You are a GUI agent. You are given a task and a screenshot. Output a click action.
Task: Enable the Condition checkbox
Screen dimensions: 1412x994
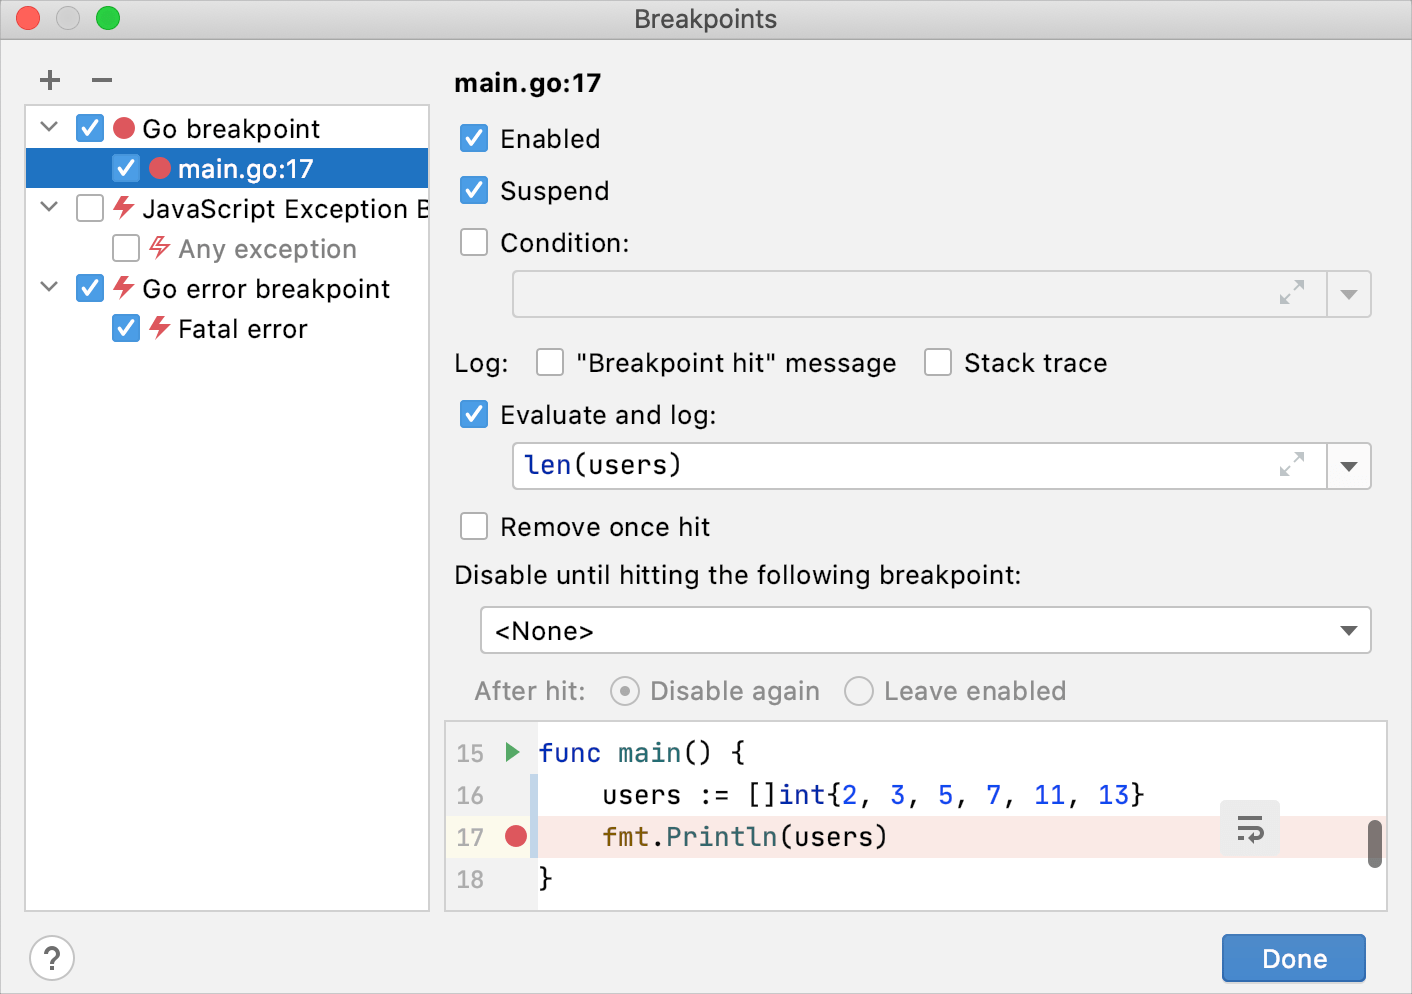tap(474, 243)
